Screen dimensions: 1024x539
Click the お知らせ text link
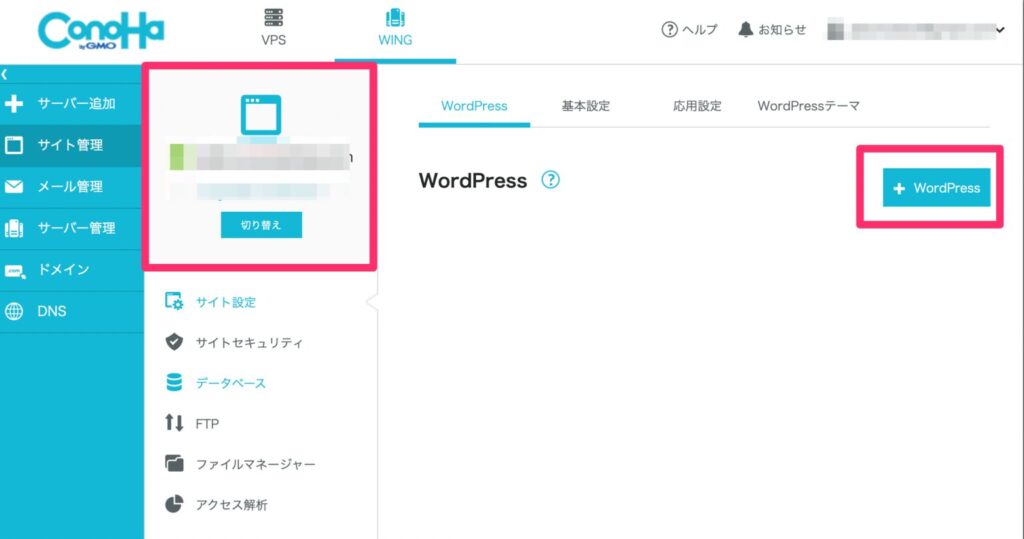click(x=782, y=29)
